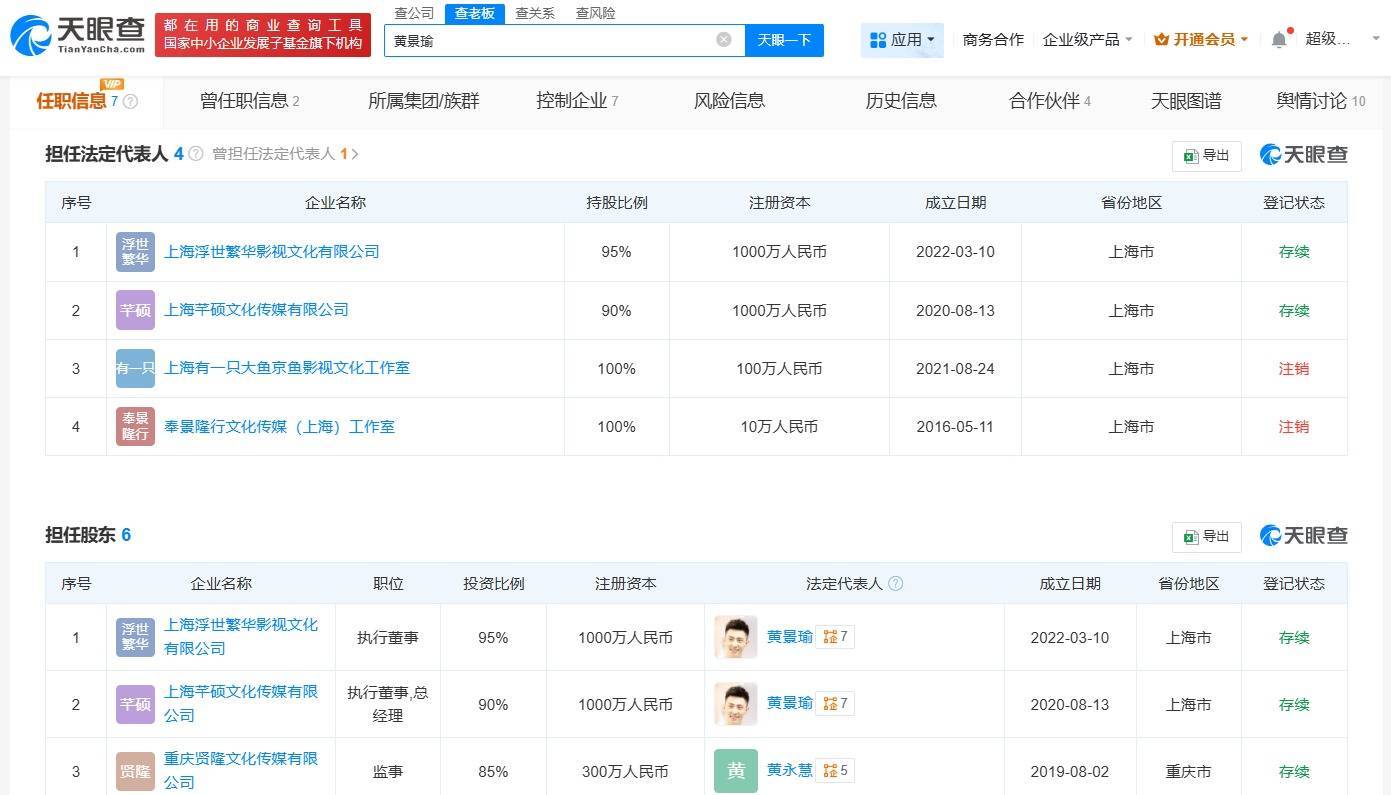The image size is (1391, 795).
Task: Clear the search field with the X icon
Action: 724,40
